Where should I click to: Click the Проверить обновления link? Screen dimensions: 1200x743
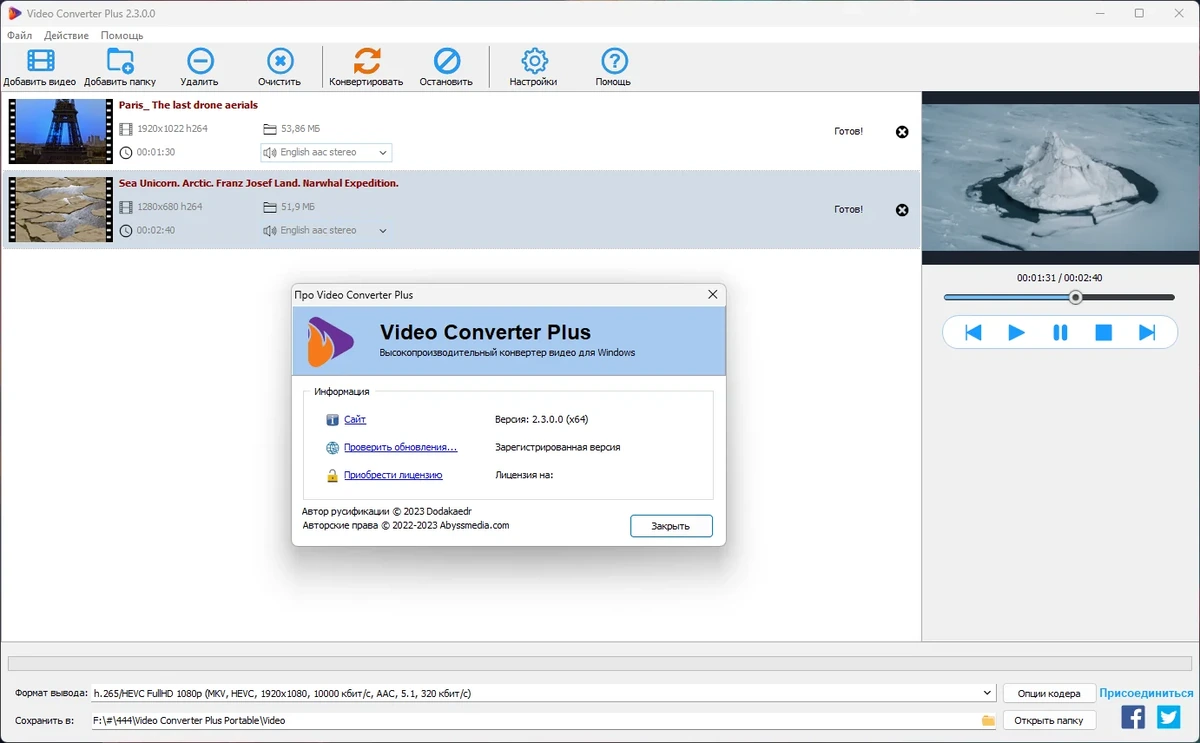point(400,448)
